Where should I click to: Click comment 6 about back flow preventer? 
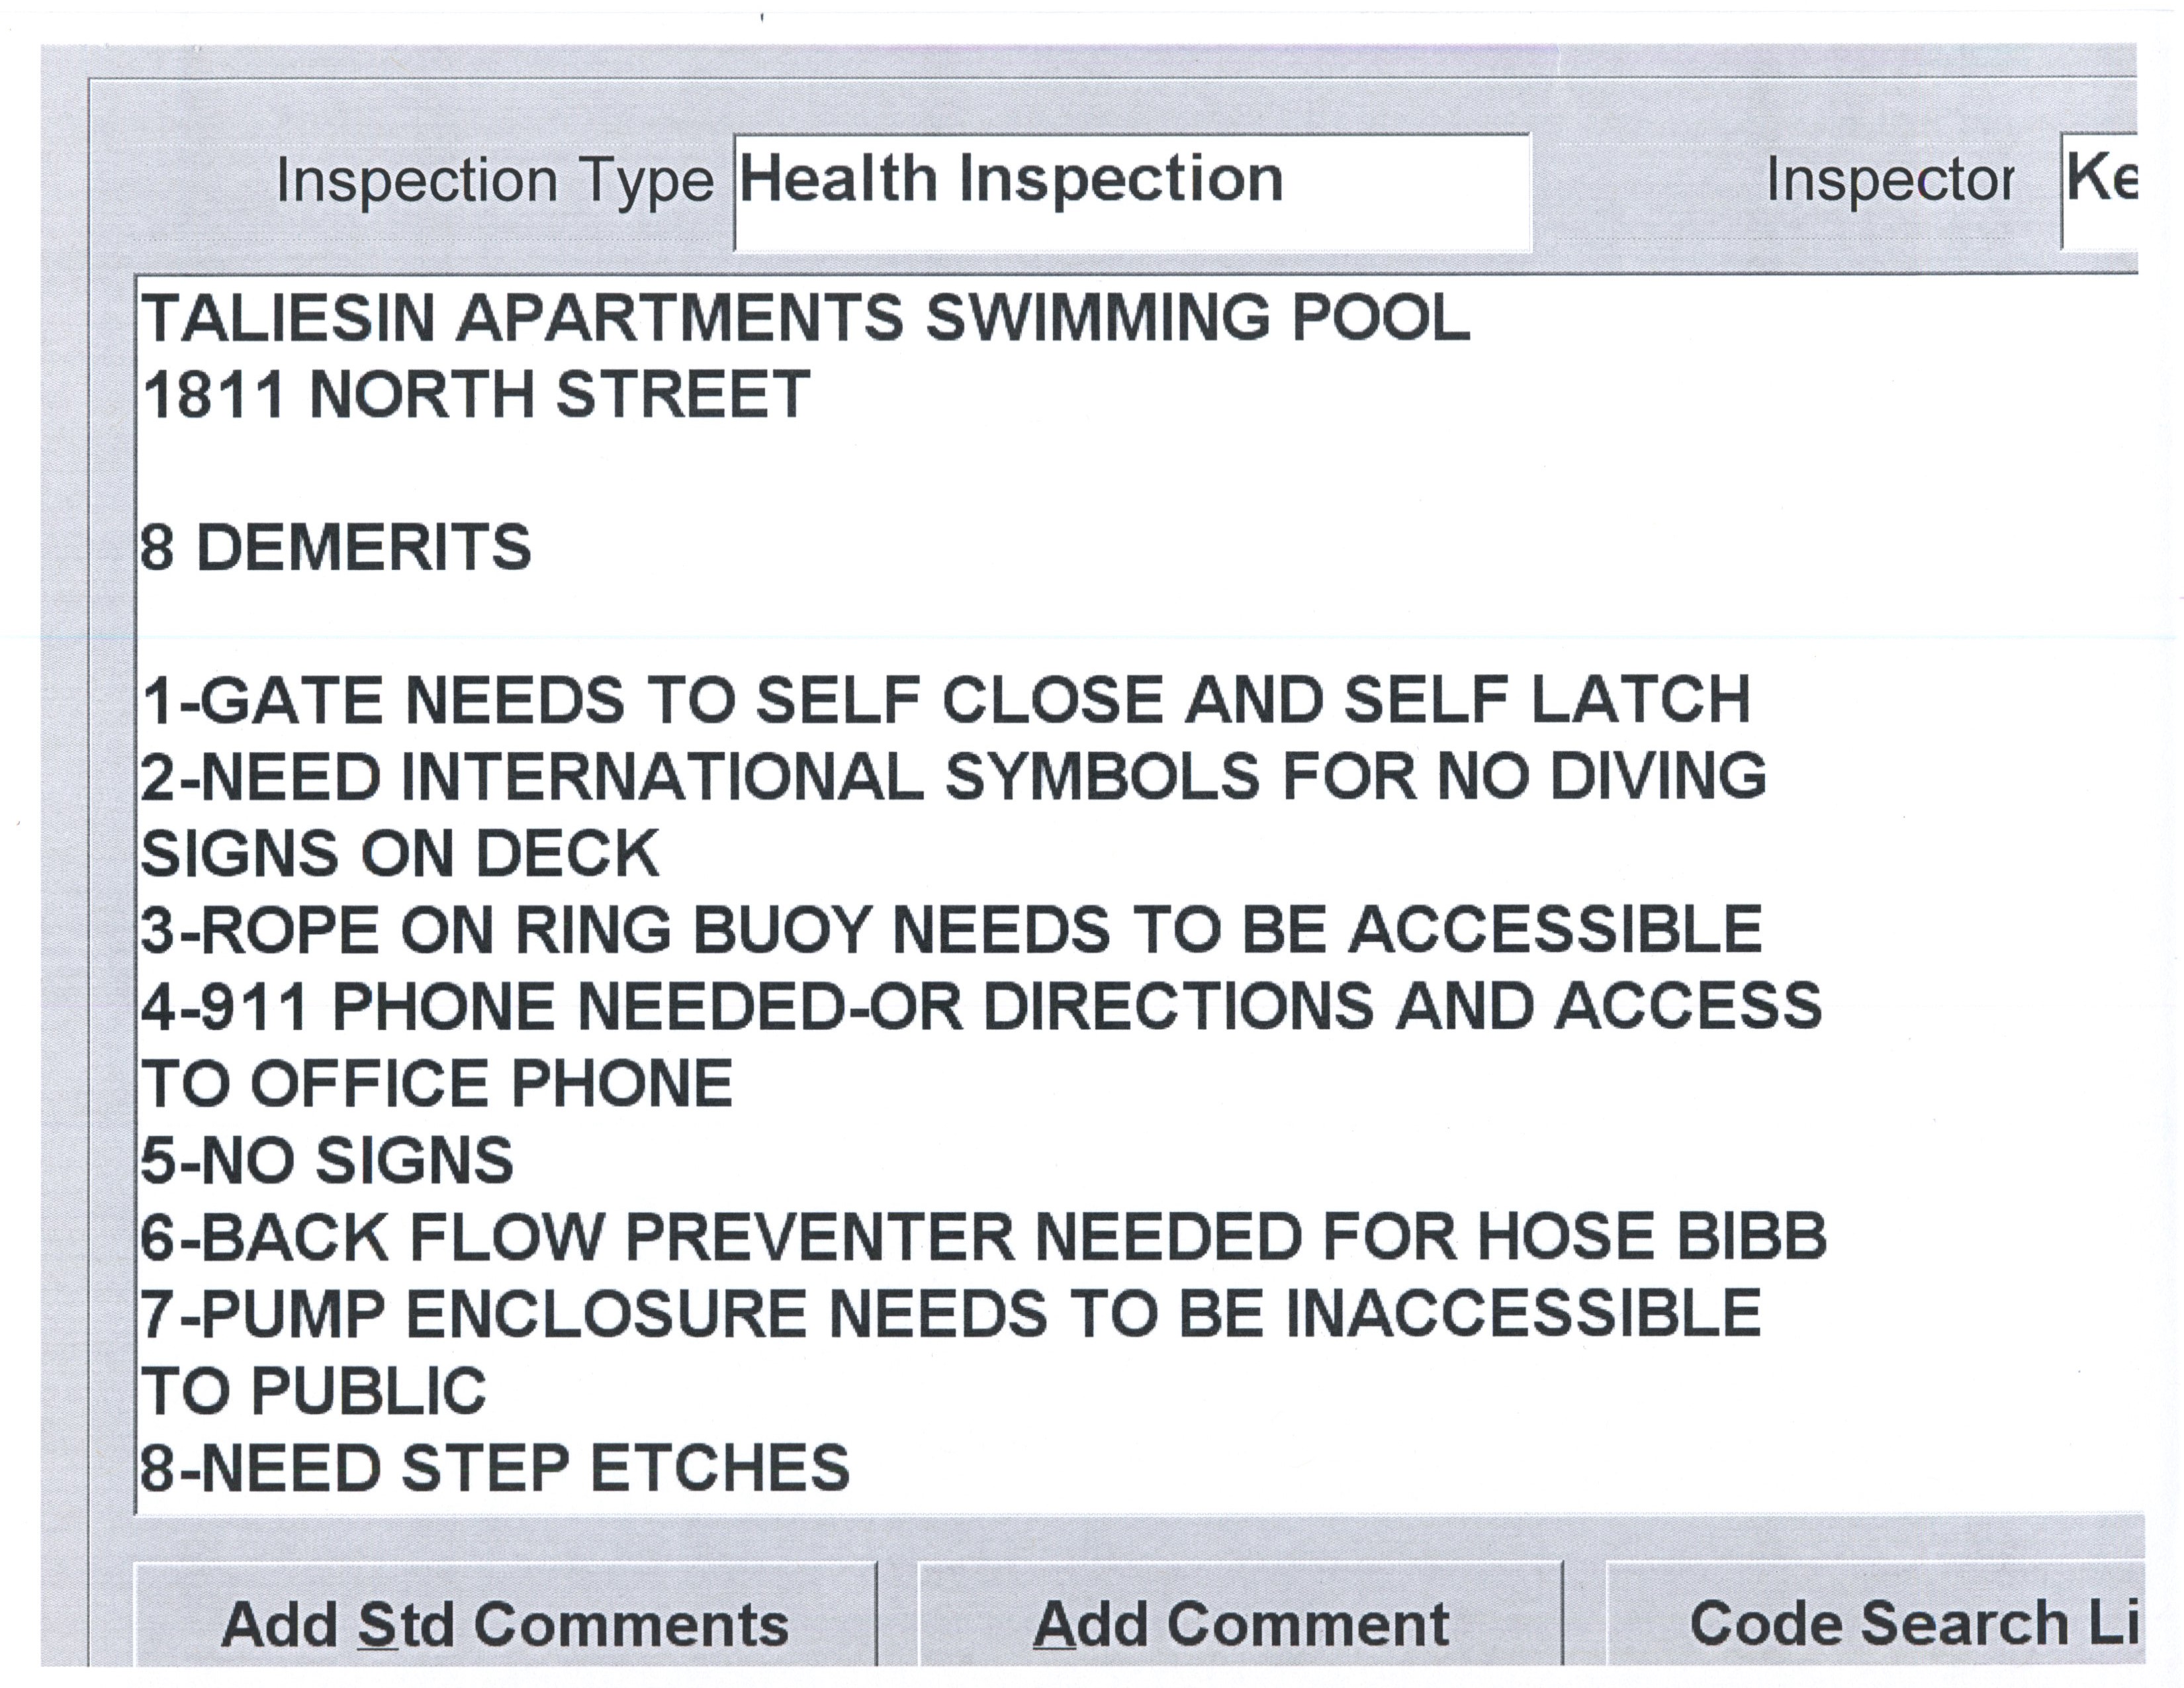pyautogui.click(x=983, y=1238)
